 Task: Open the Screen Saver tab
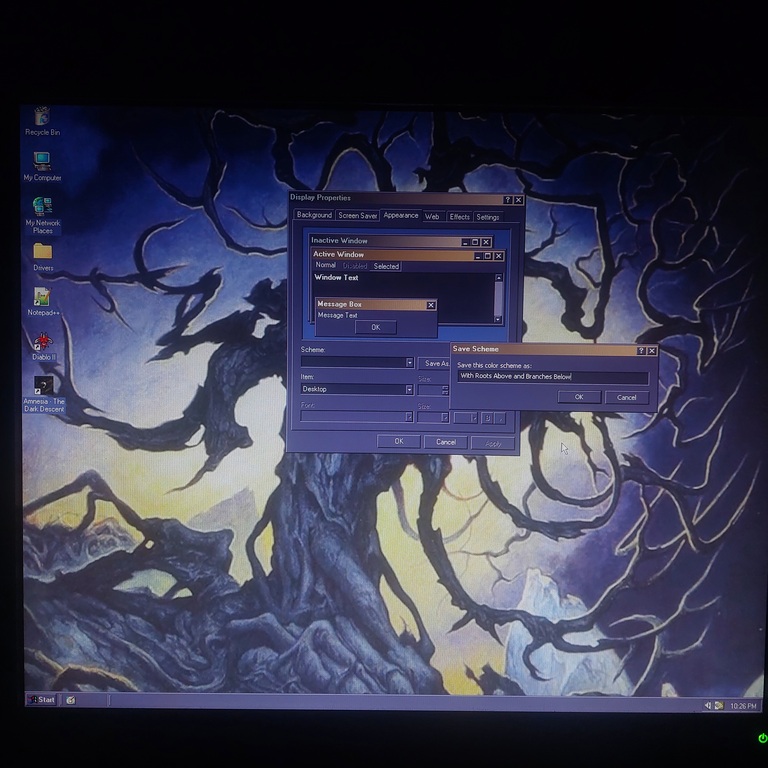[357, 216]
